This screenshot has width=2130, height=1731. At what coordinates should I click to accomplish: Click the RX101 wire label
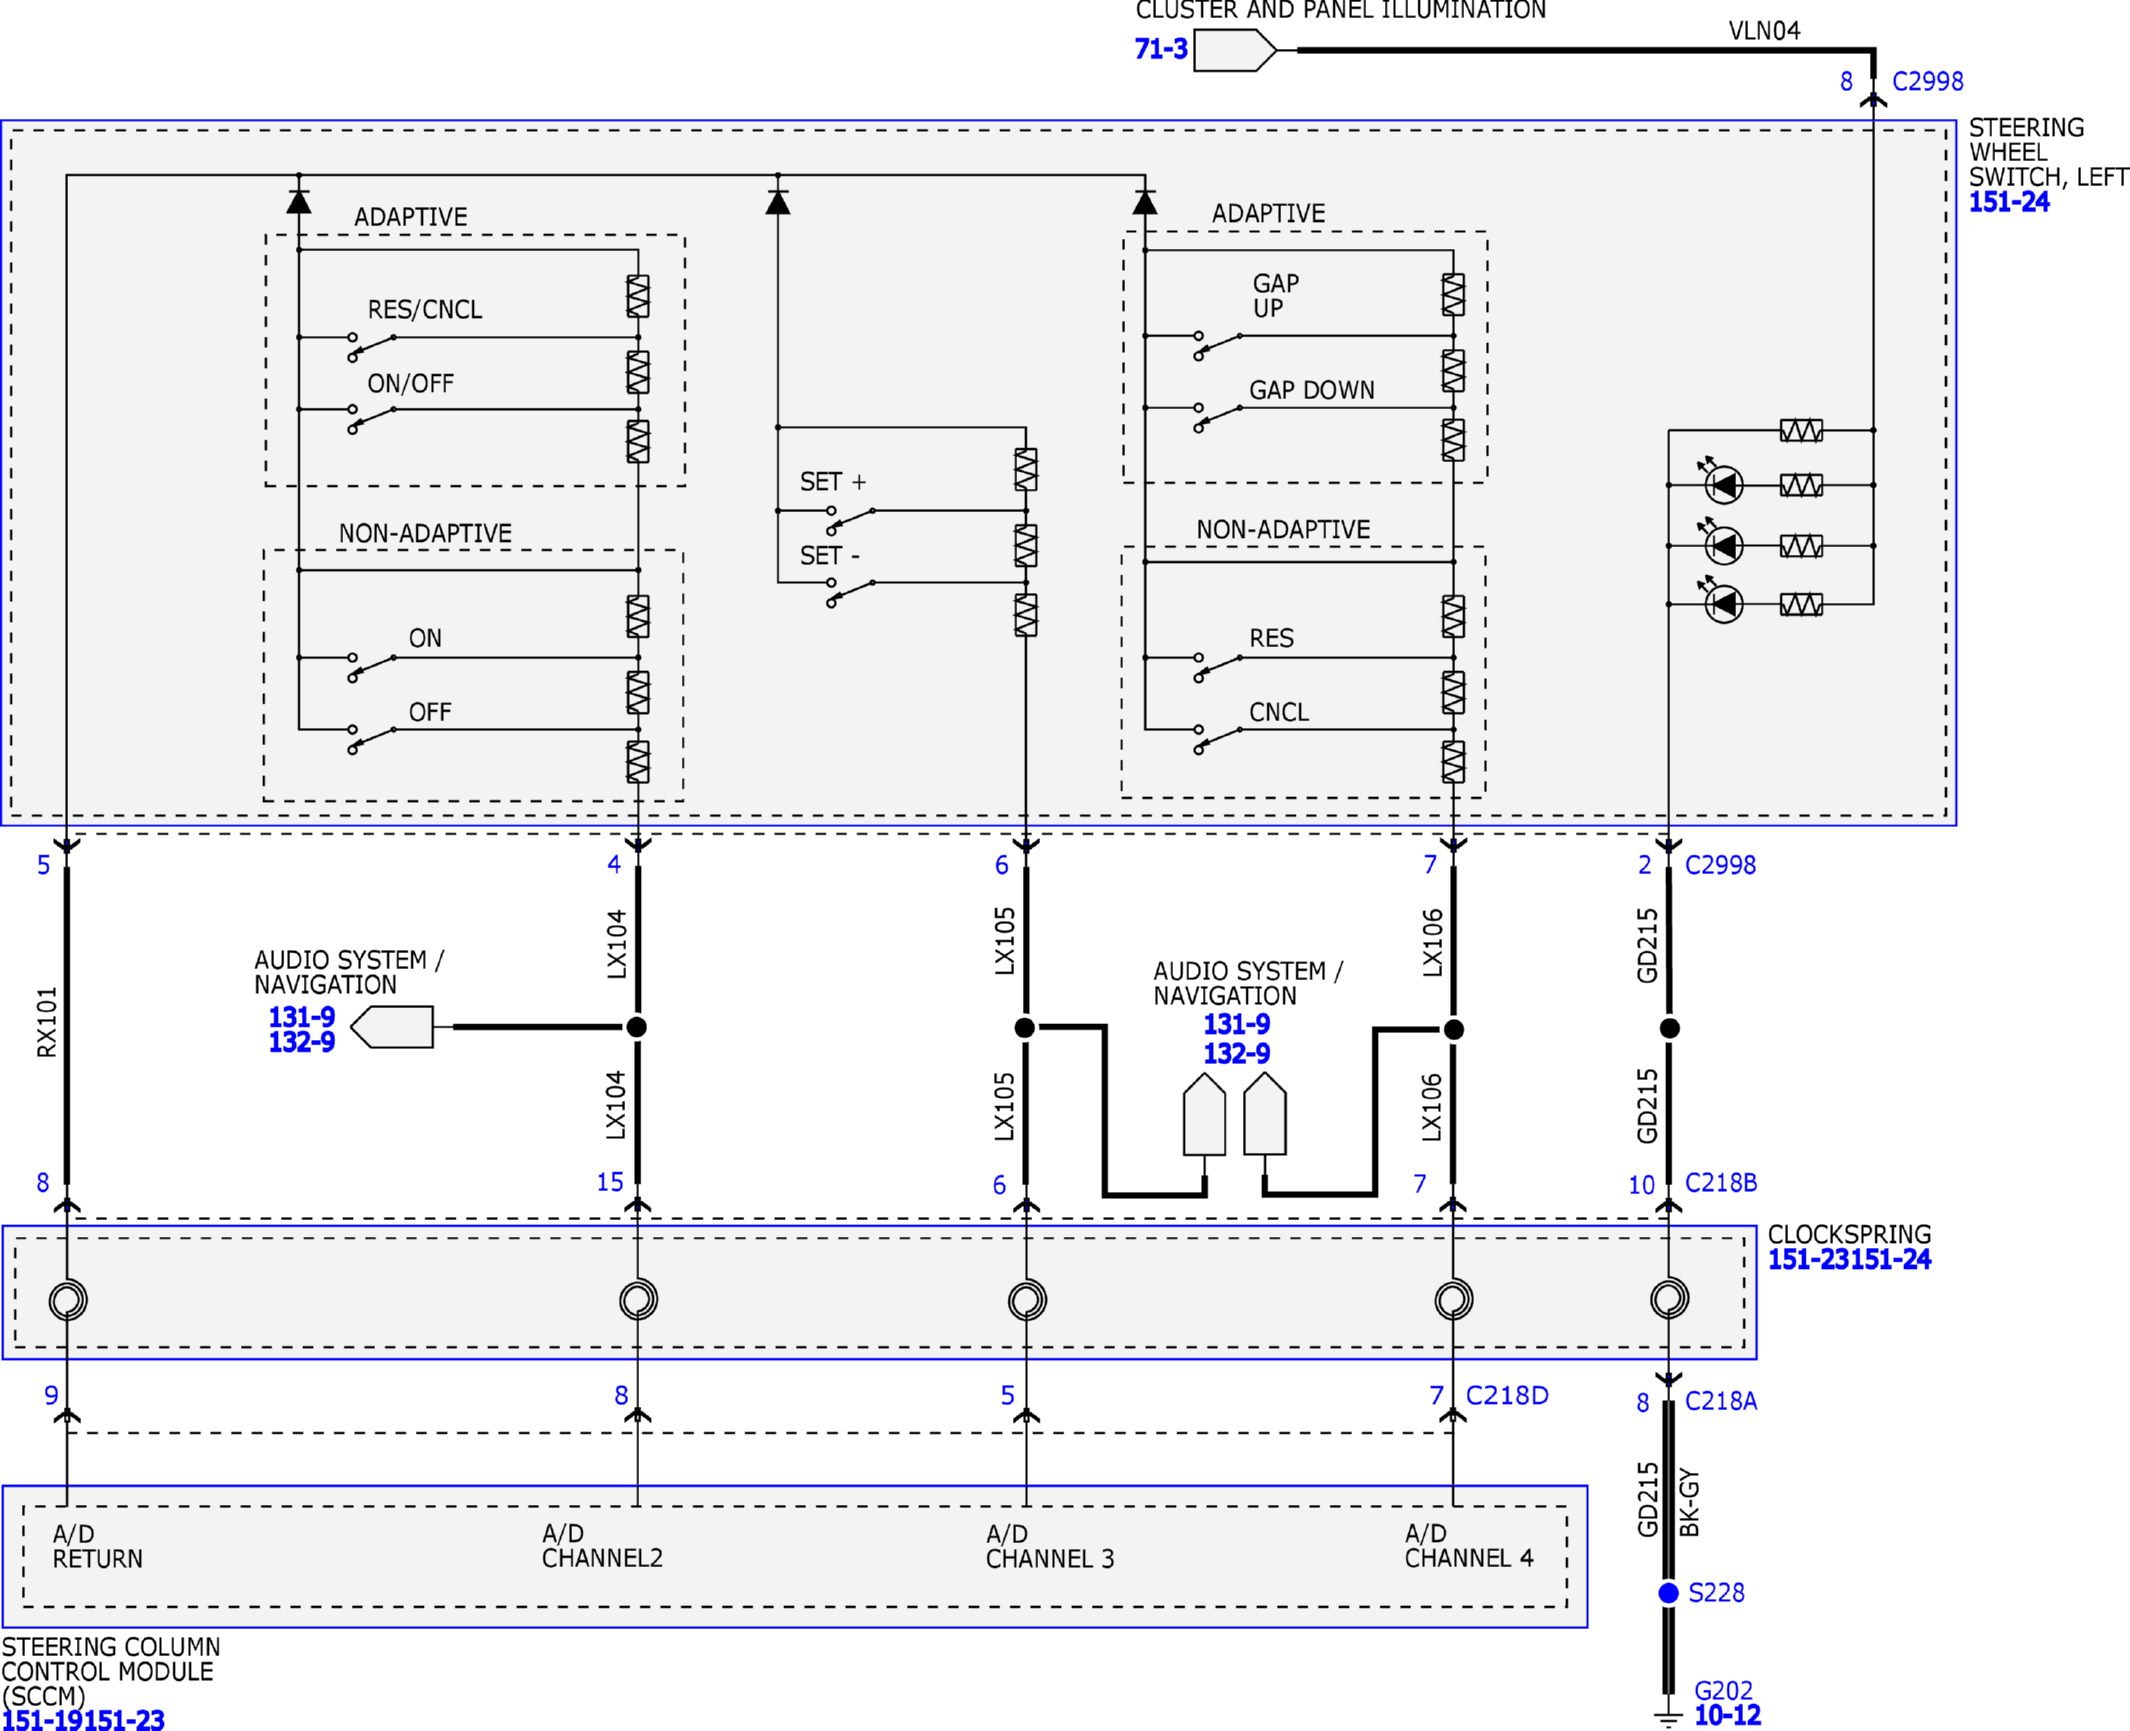pos(47,1022)
